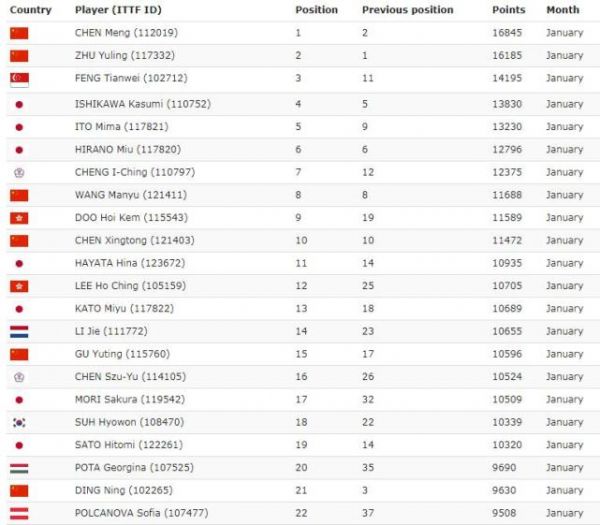Click the Month column header
Image resolution: width=600 pixels, height=525 pixels.
pos(563,10)
